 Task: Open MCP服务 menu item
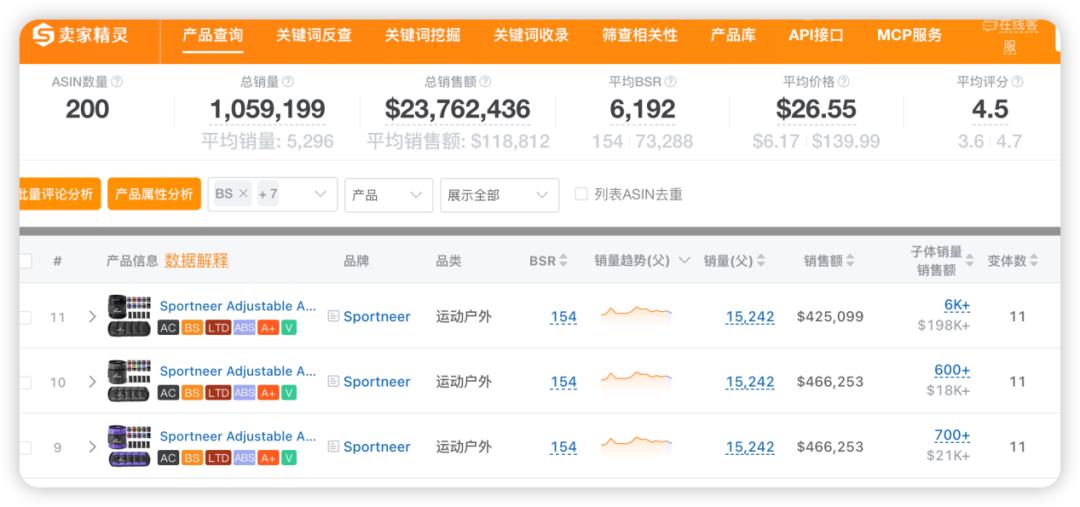[909, 35]
